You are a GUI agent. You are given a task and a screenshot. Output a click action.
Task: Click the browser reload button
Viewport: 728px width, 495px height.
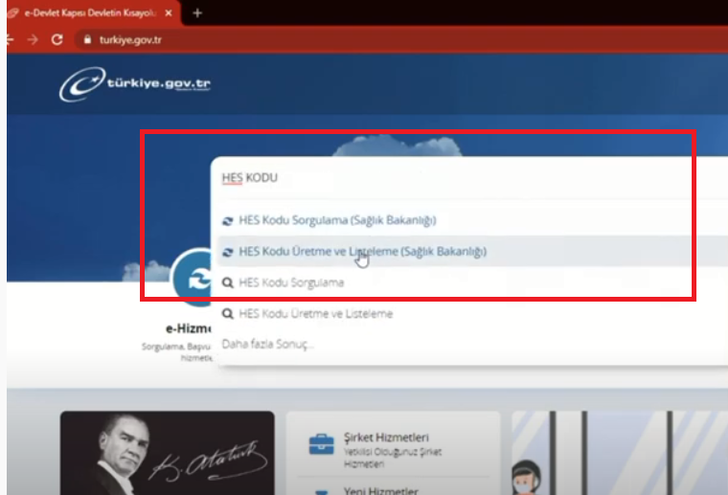pos(57,39)
